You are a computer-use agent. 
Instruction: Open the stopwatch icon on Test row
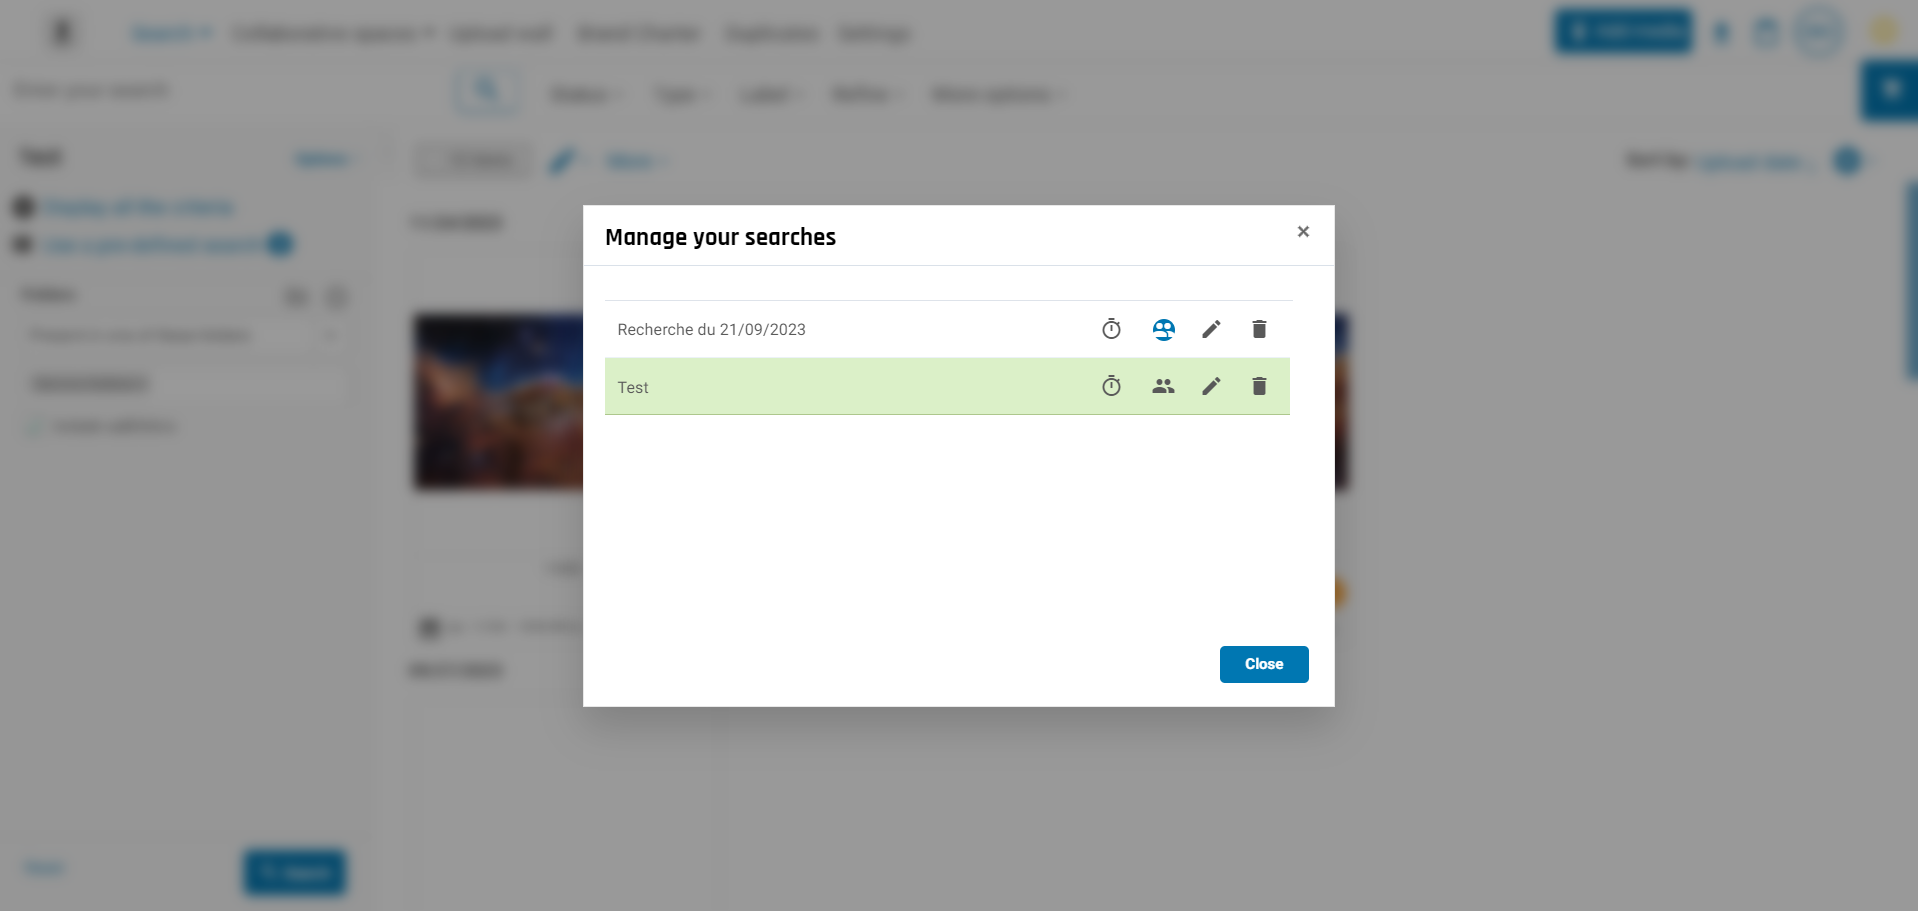click(1111, 386)
